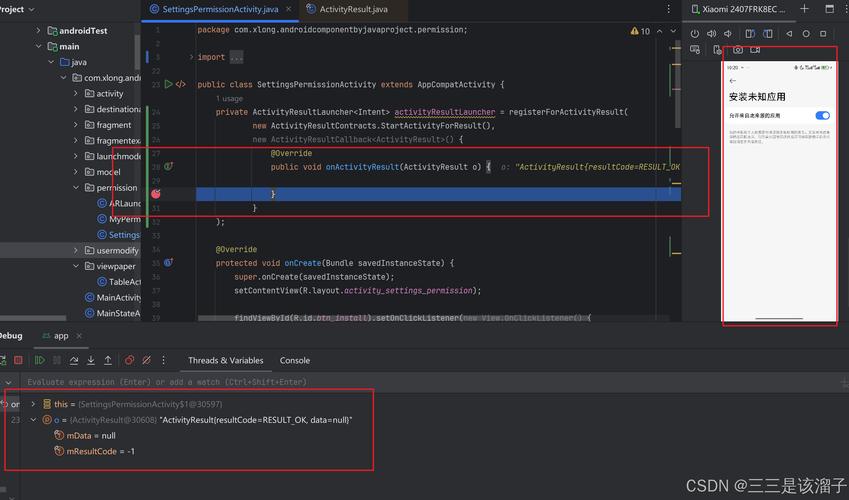This screenshot has height=500, width=849.
Task: Click the Resume Program debug icon
Action: pos(40,360)
